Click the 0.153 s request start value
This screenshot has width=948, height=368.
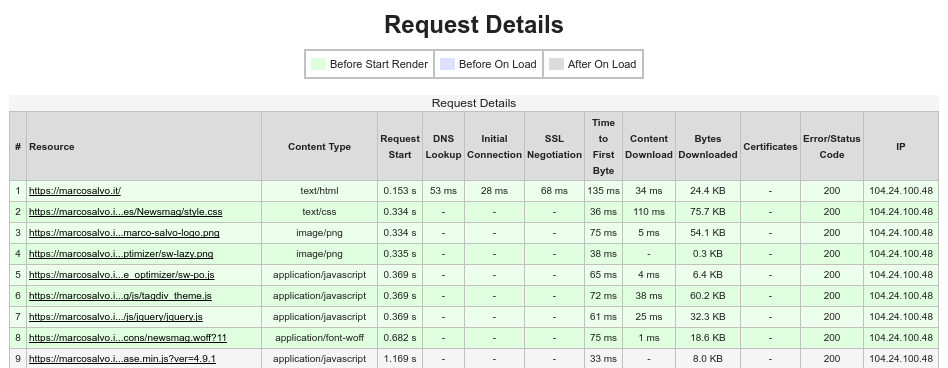[x=400, y=191]
